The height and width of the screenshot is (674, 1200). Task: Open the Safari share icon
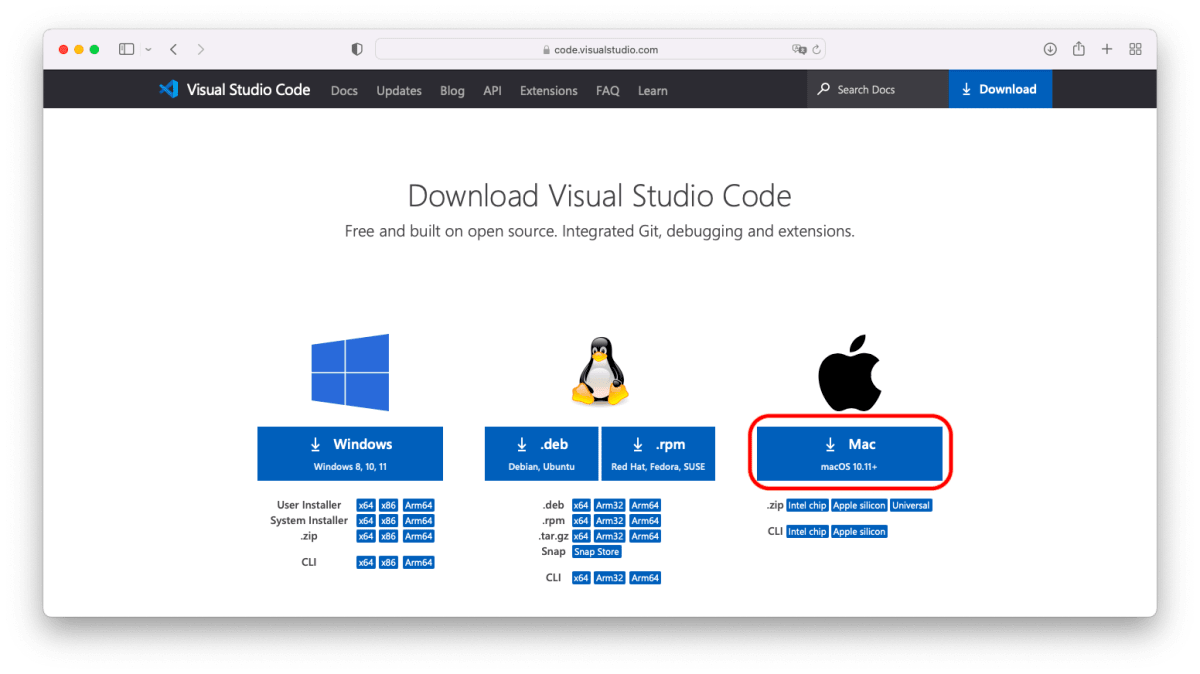(x=1079, y=49)
